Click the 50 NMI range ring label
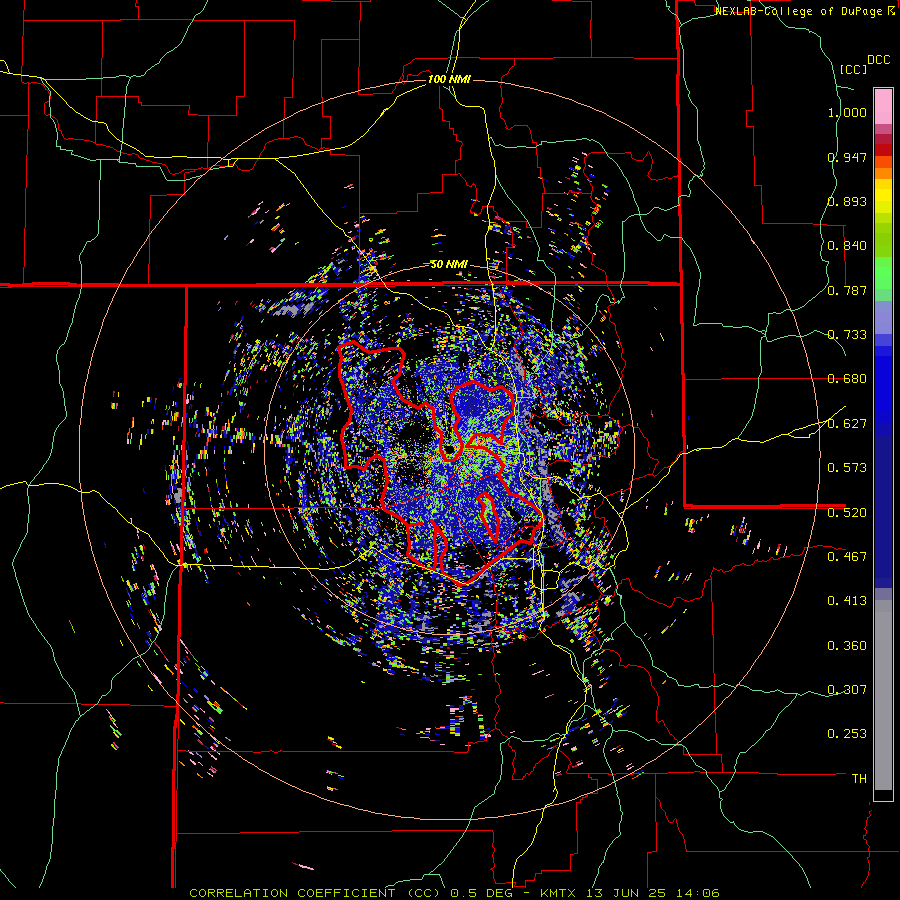Viewport: 900px width, 900px height. click(449, 265)
